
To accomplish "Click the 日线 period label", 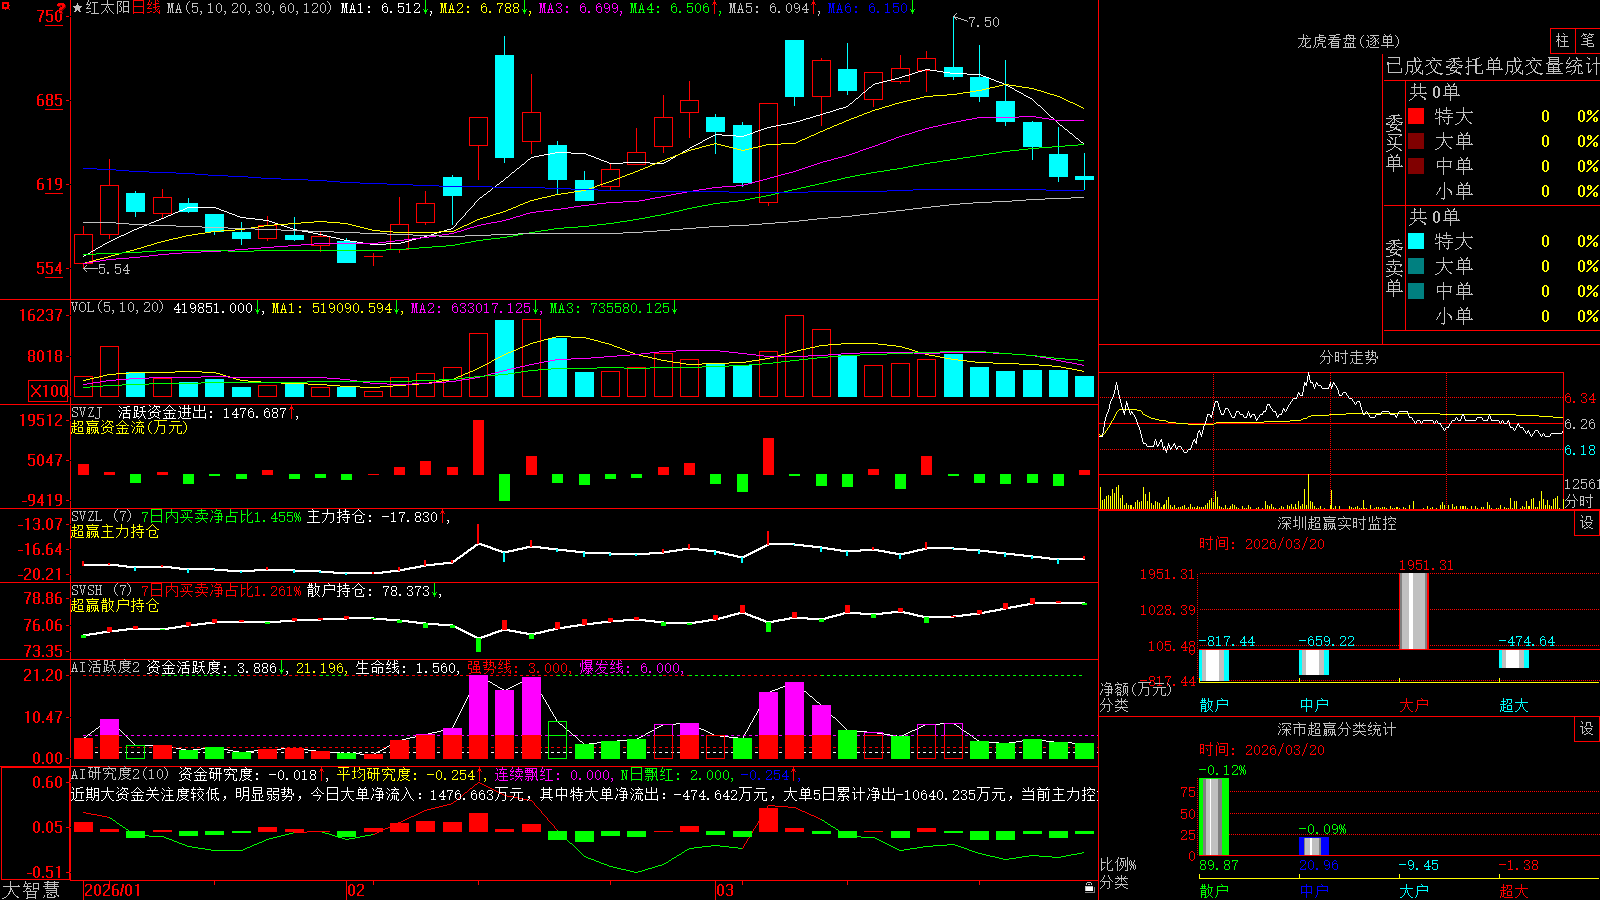I will pos(146,8).
